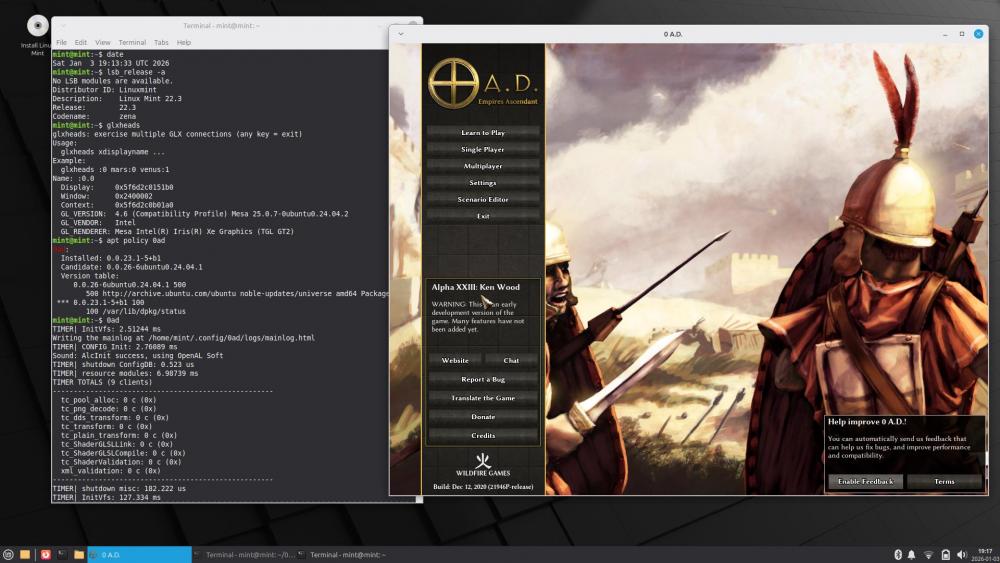
Task: Select Multiplayer in the main menu
Action: click(483, 166)
